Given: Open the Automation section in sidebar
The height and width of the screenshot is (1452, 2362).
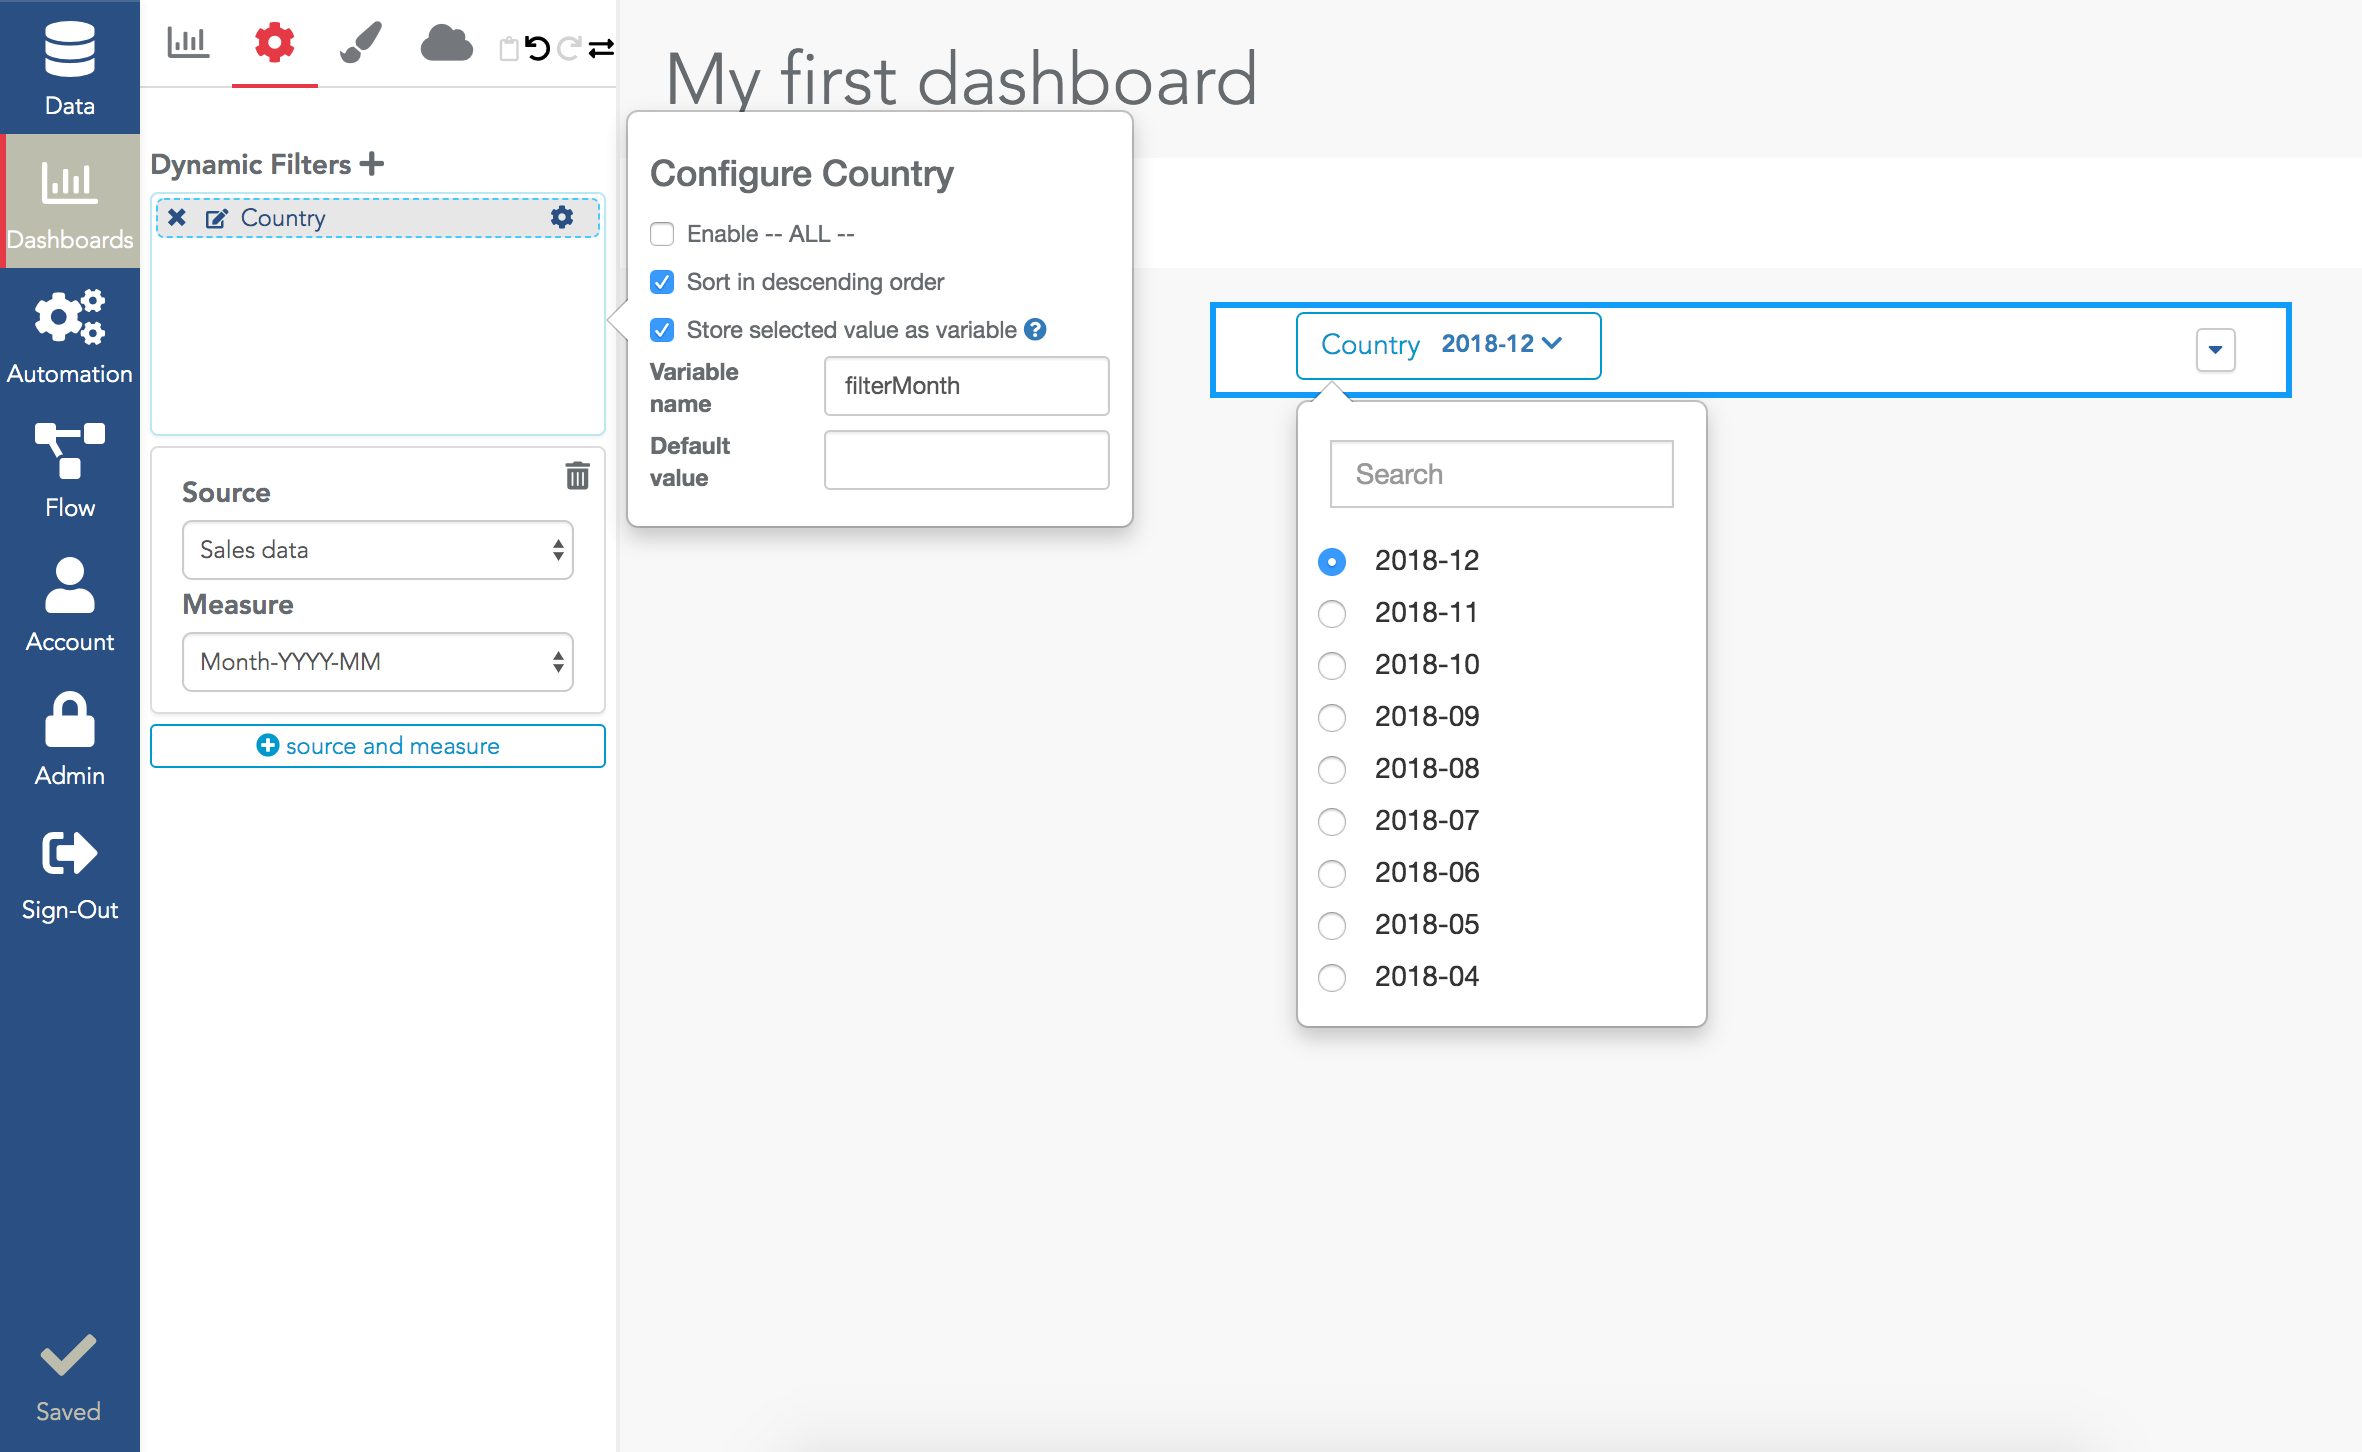Looking at the screenshot, I should click(70, 338).
